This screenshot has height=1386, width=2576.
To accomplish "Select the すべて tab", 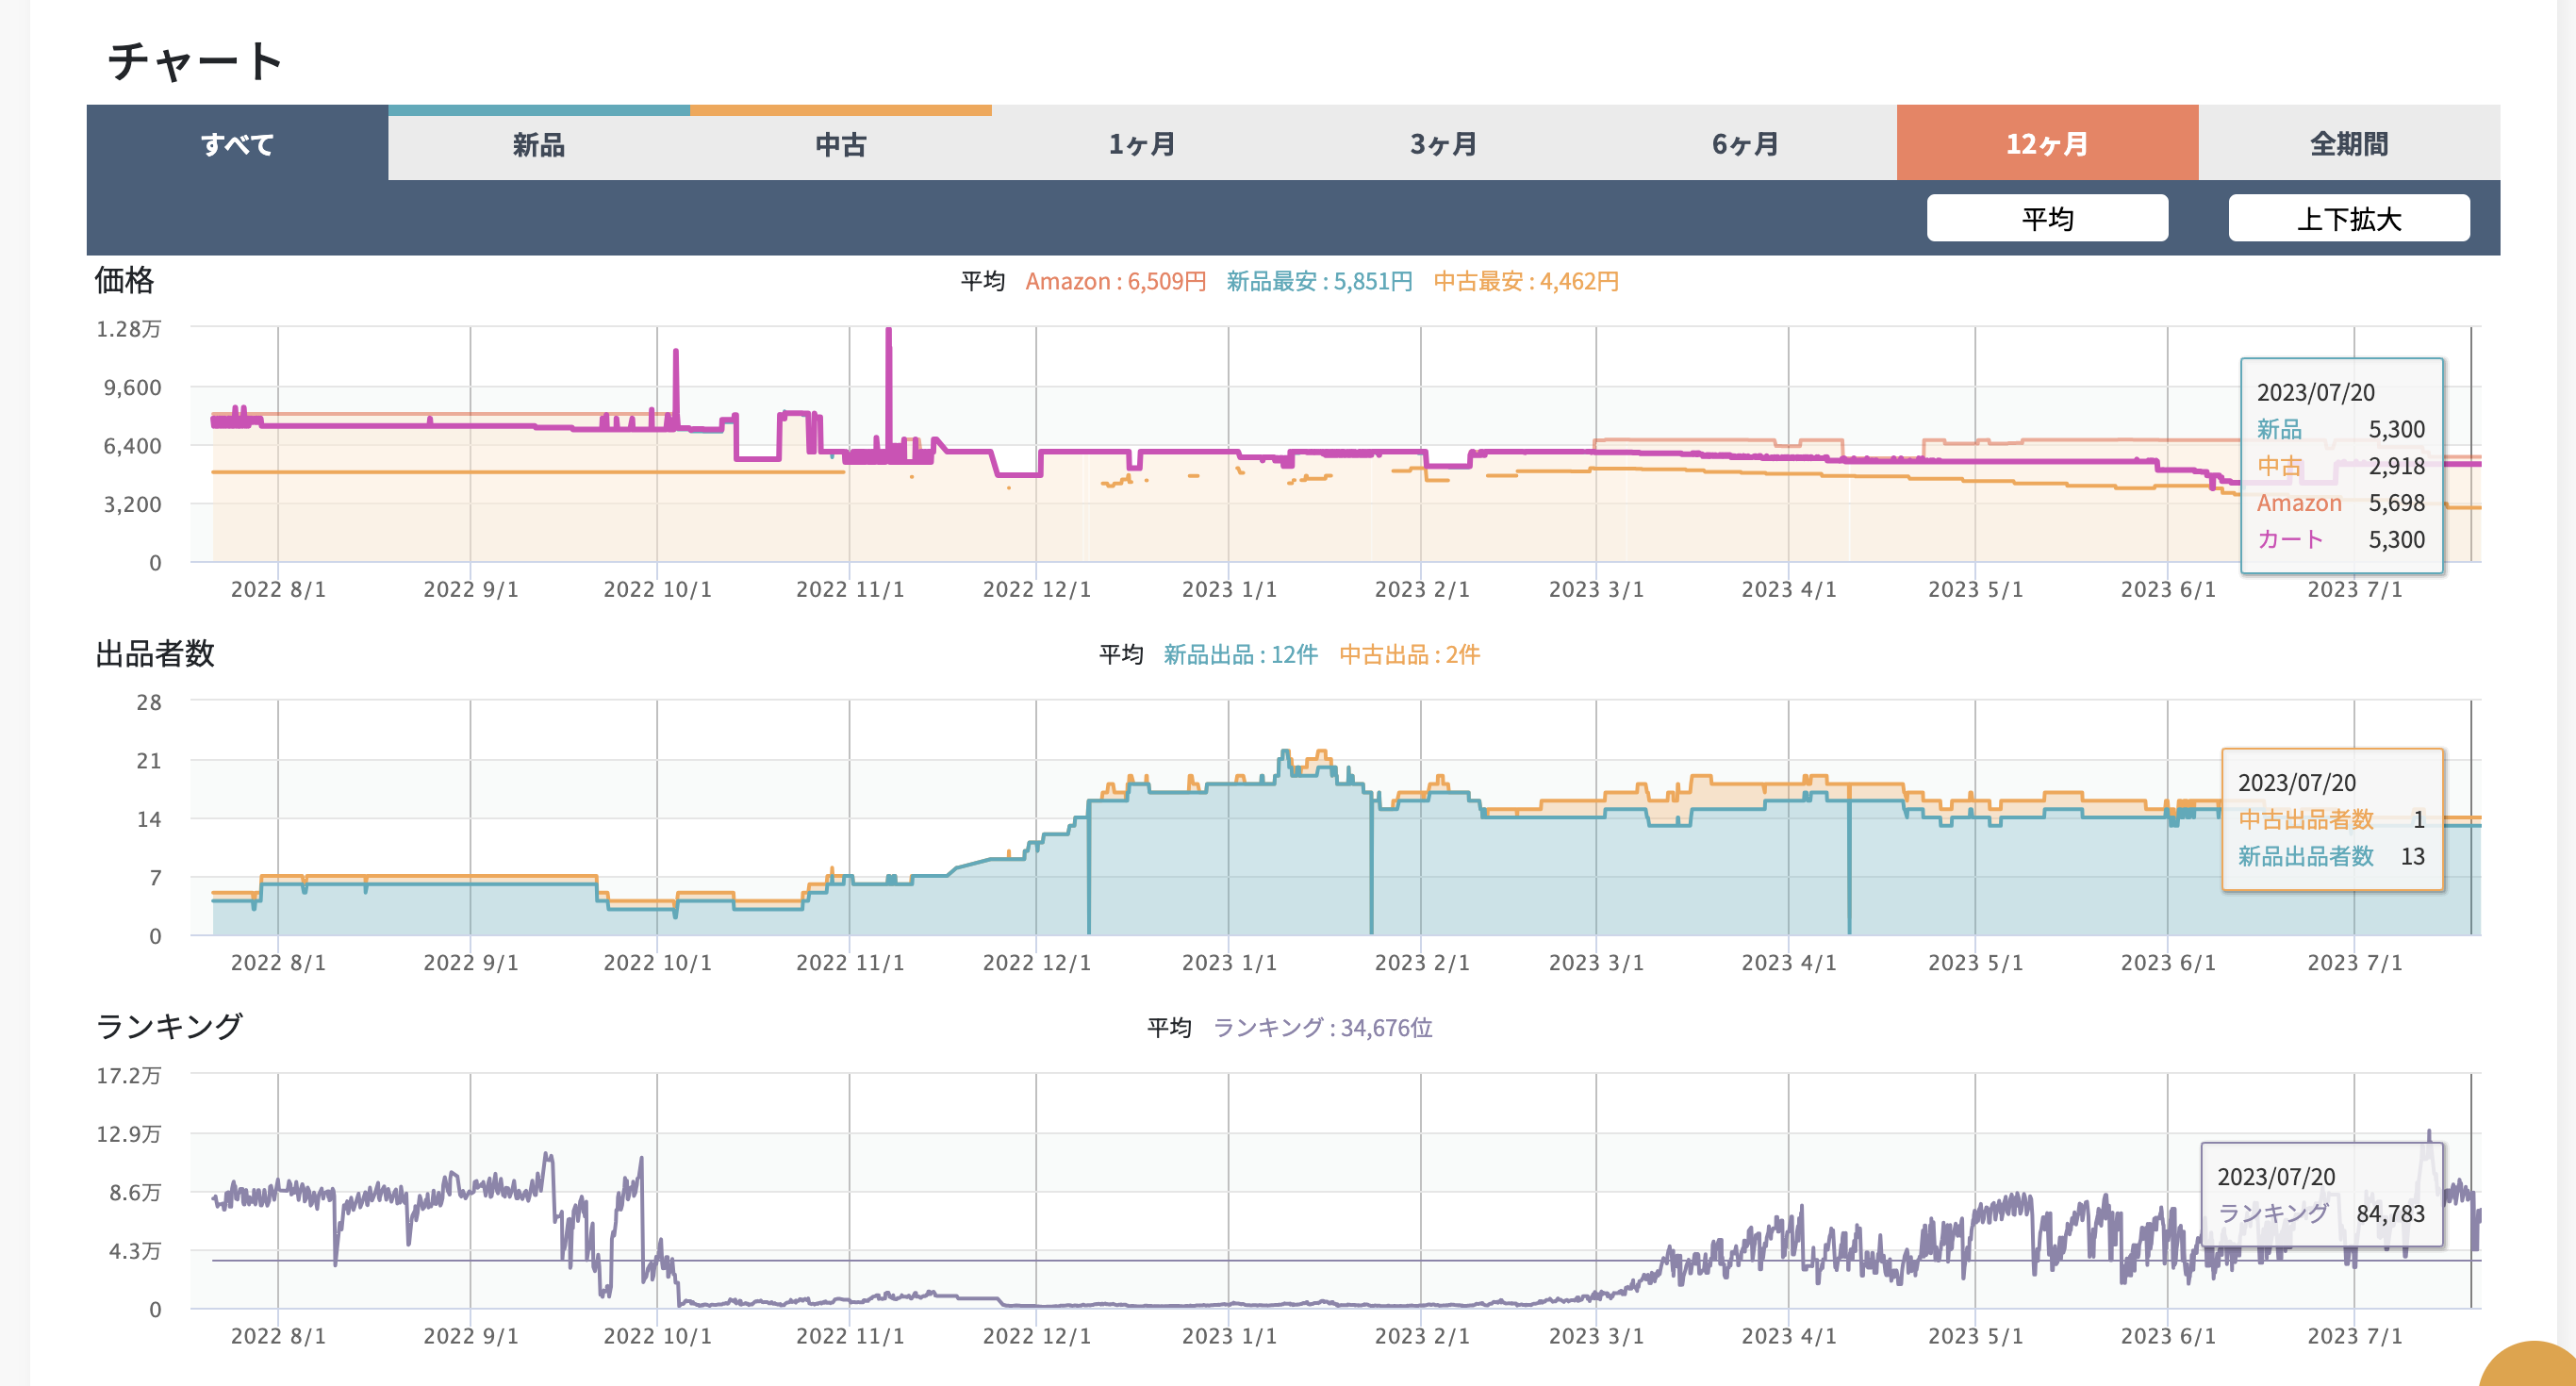I will [237, 144].
